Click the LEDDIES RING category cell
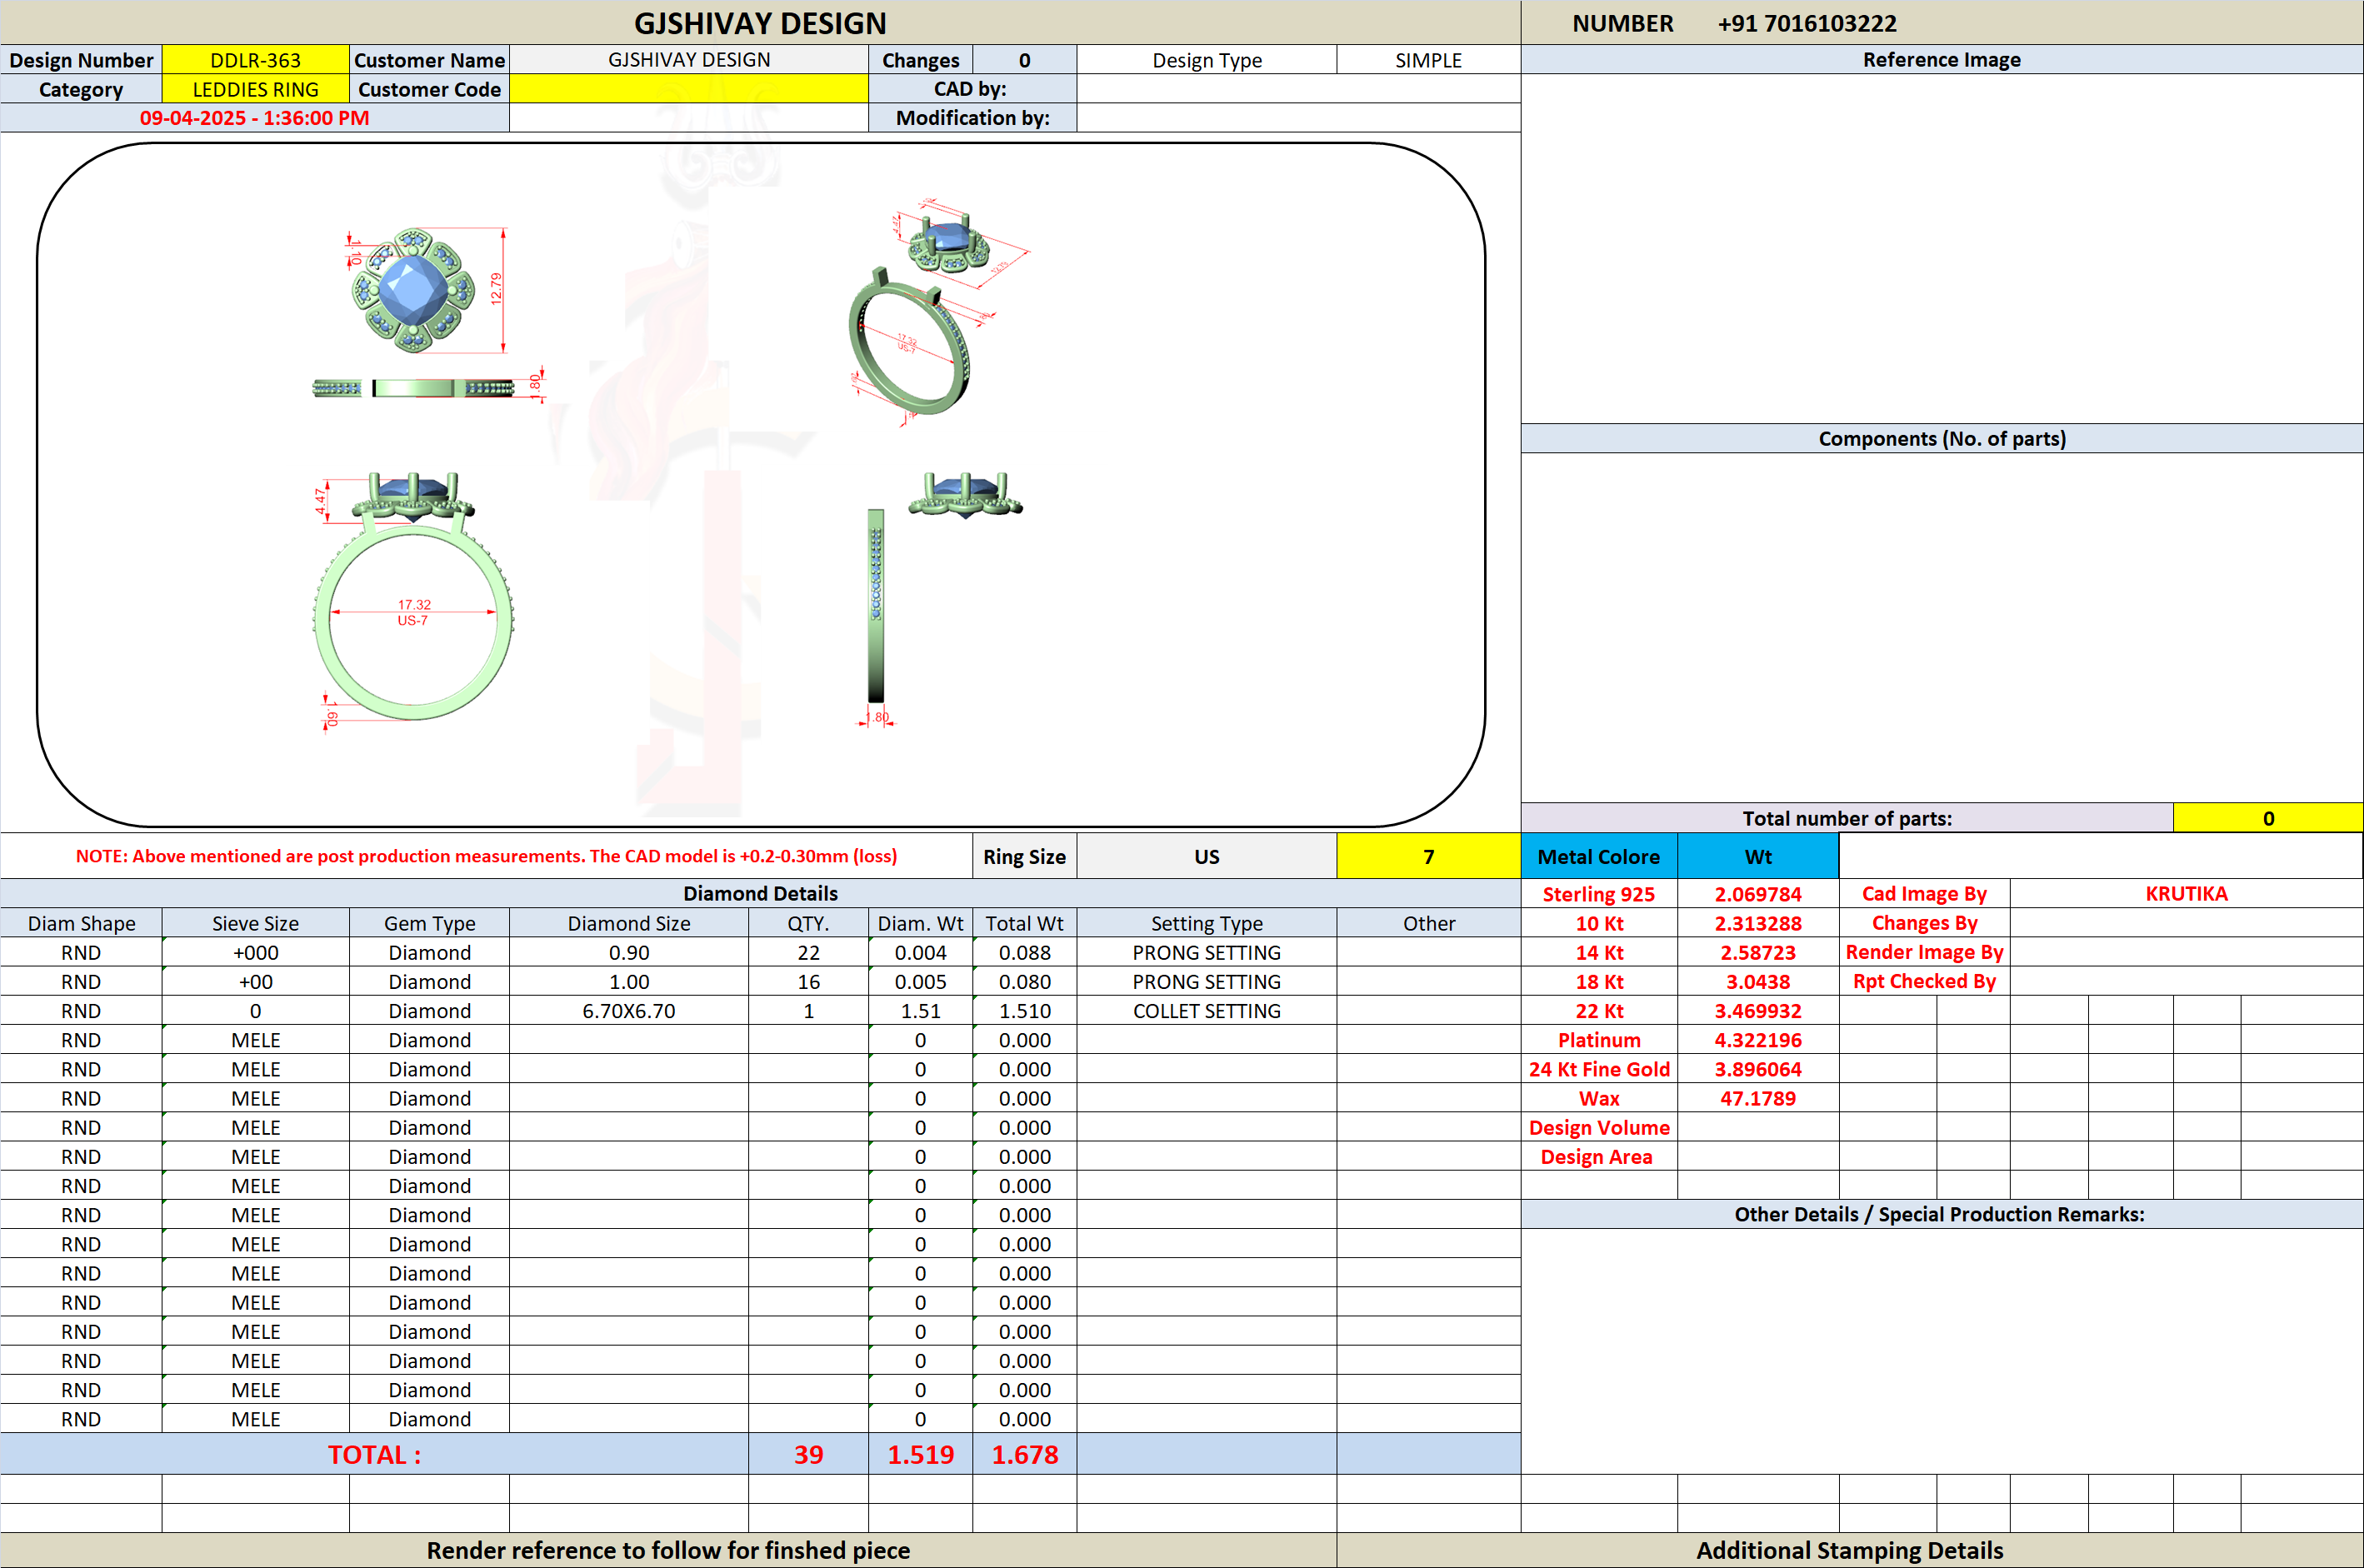The image size is (2364, 1568). (x=255, y=89)
